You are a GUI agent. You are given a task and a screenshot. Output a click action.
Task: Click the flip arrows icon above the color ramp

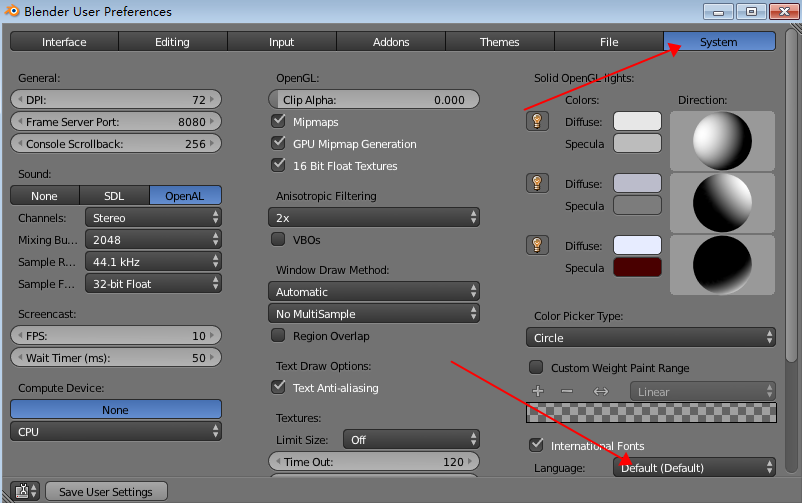[x=600, y=391]
